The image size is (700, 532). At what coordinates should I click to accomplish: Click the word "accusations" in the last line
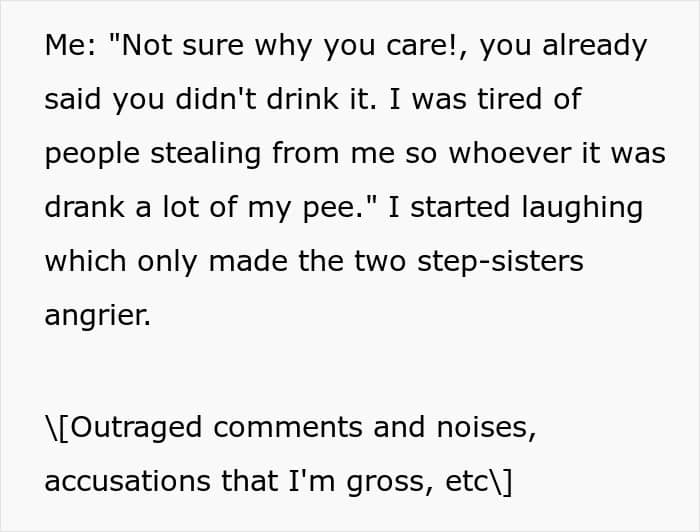[x=128, y=481]
